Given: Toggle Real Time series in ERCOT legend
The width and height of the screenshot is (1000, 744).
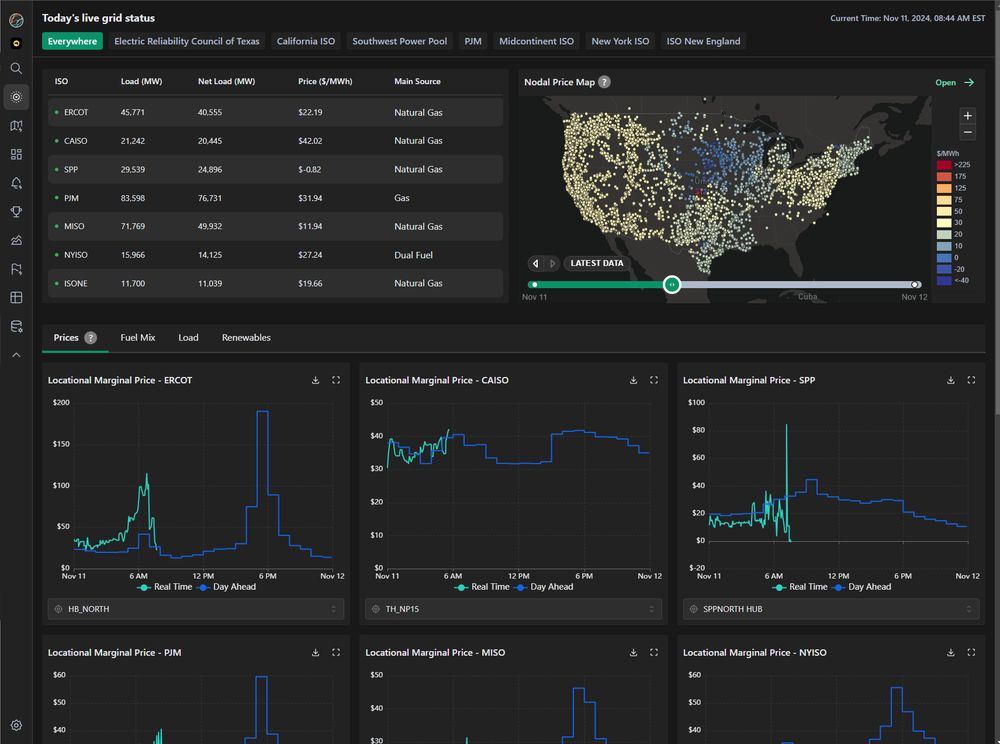Looking at the screenshot, I should pyautogui.click(x=165, y=587).
